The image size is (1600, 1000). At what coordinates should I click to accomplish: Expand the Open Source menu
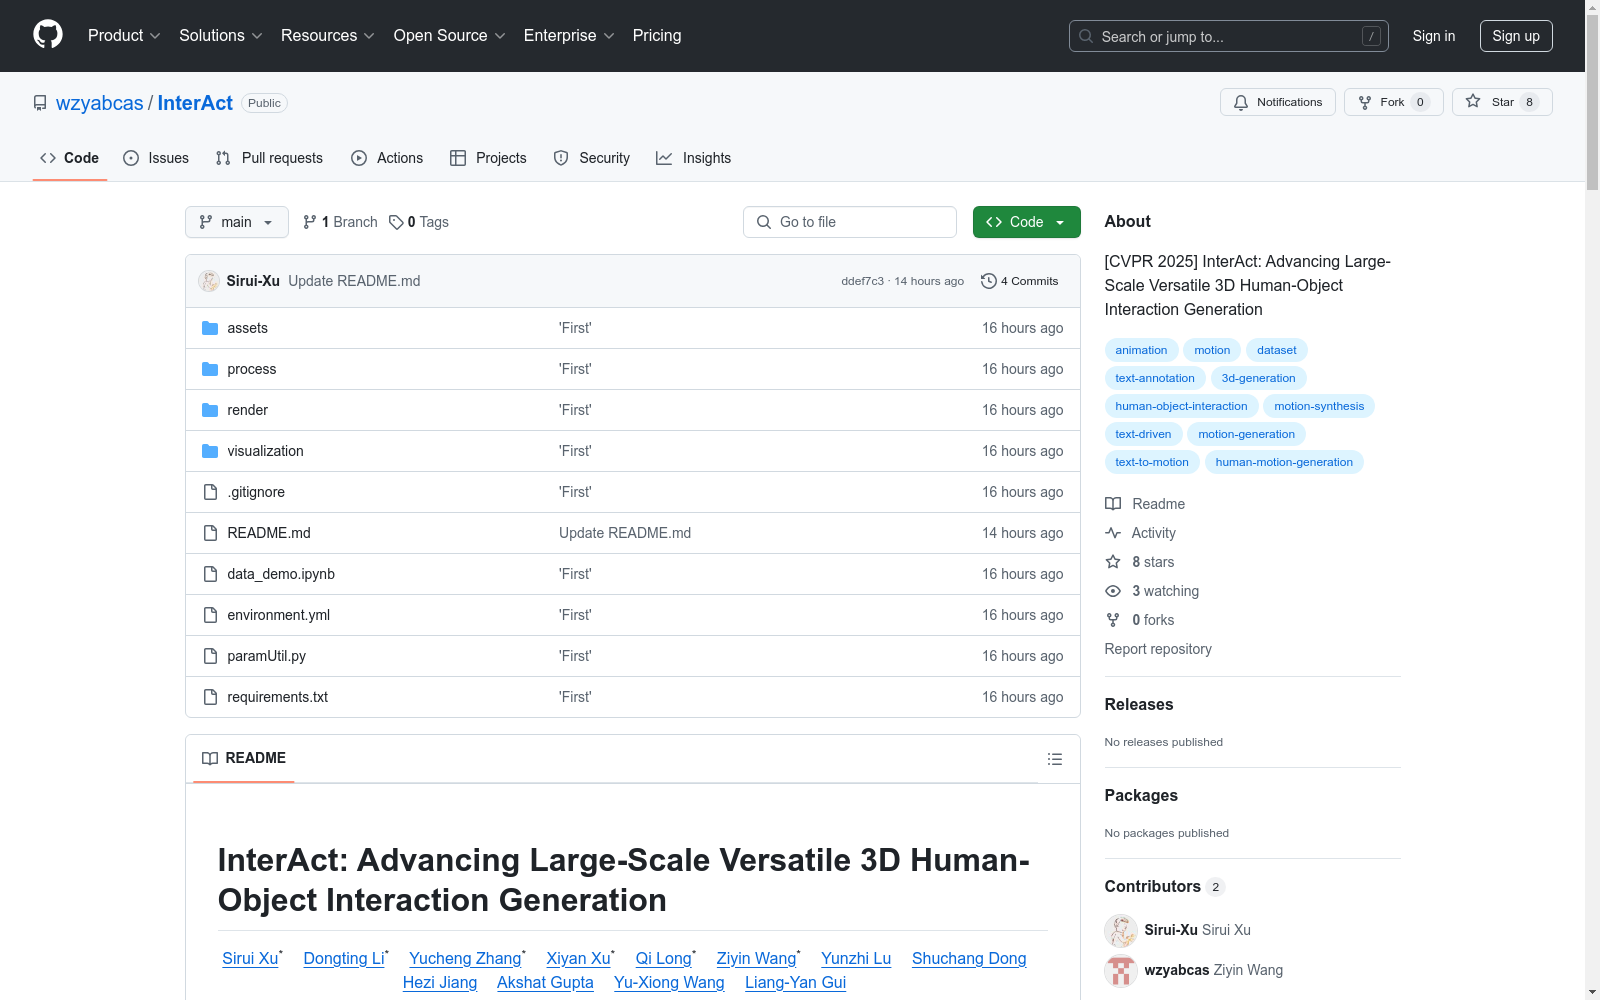tap(450, 36)
